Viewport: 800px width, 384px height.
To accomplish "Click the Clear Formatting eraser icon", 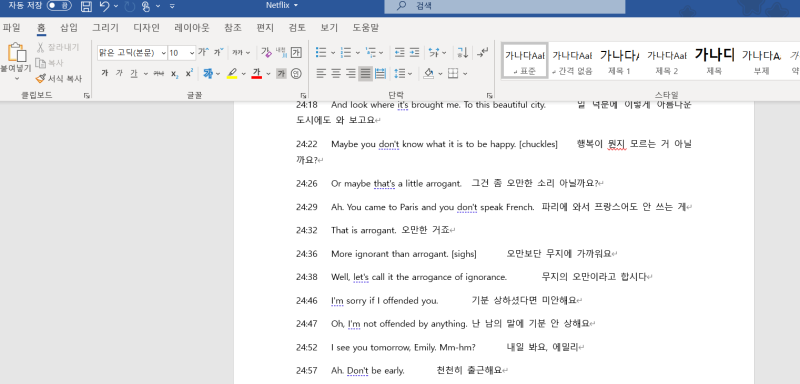I will [266, 52].
